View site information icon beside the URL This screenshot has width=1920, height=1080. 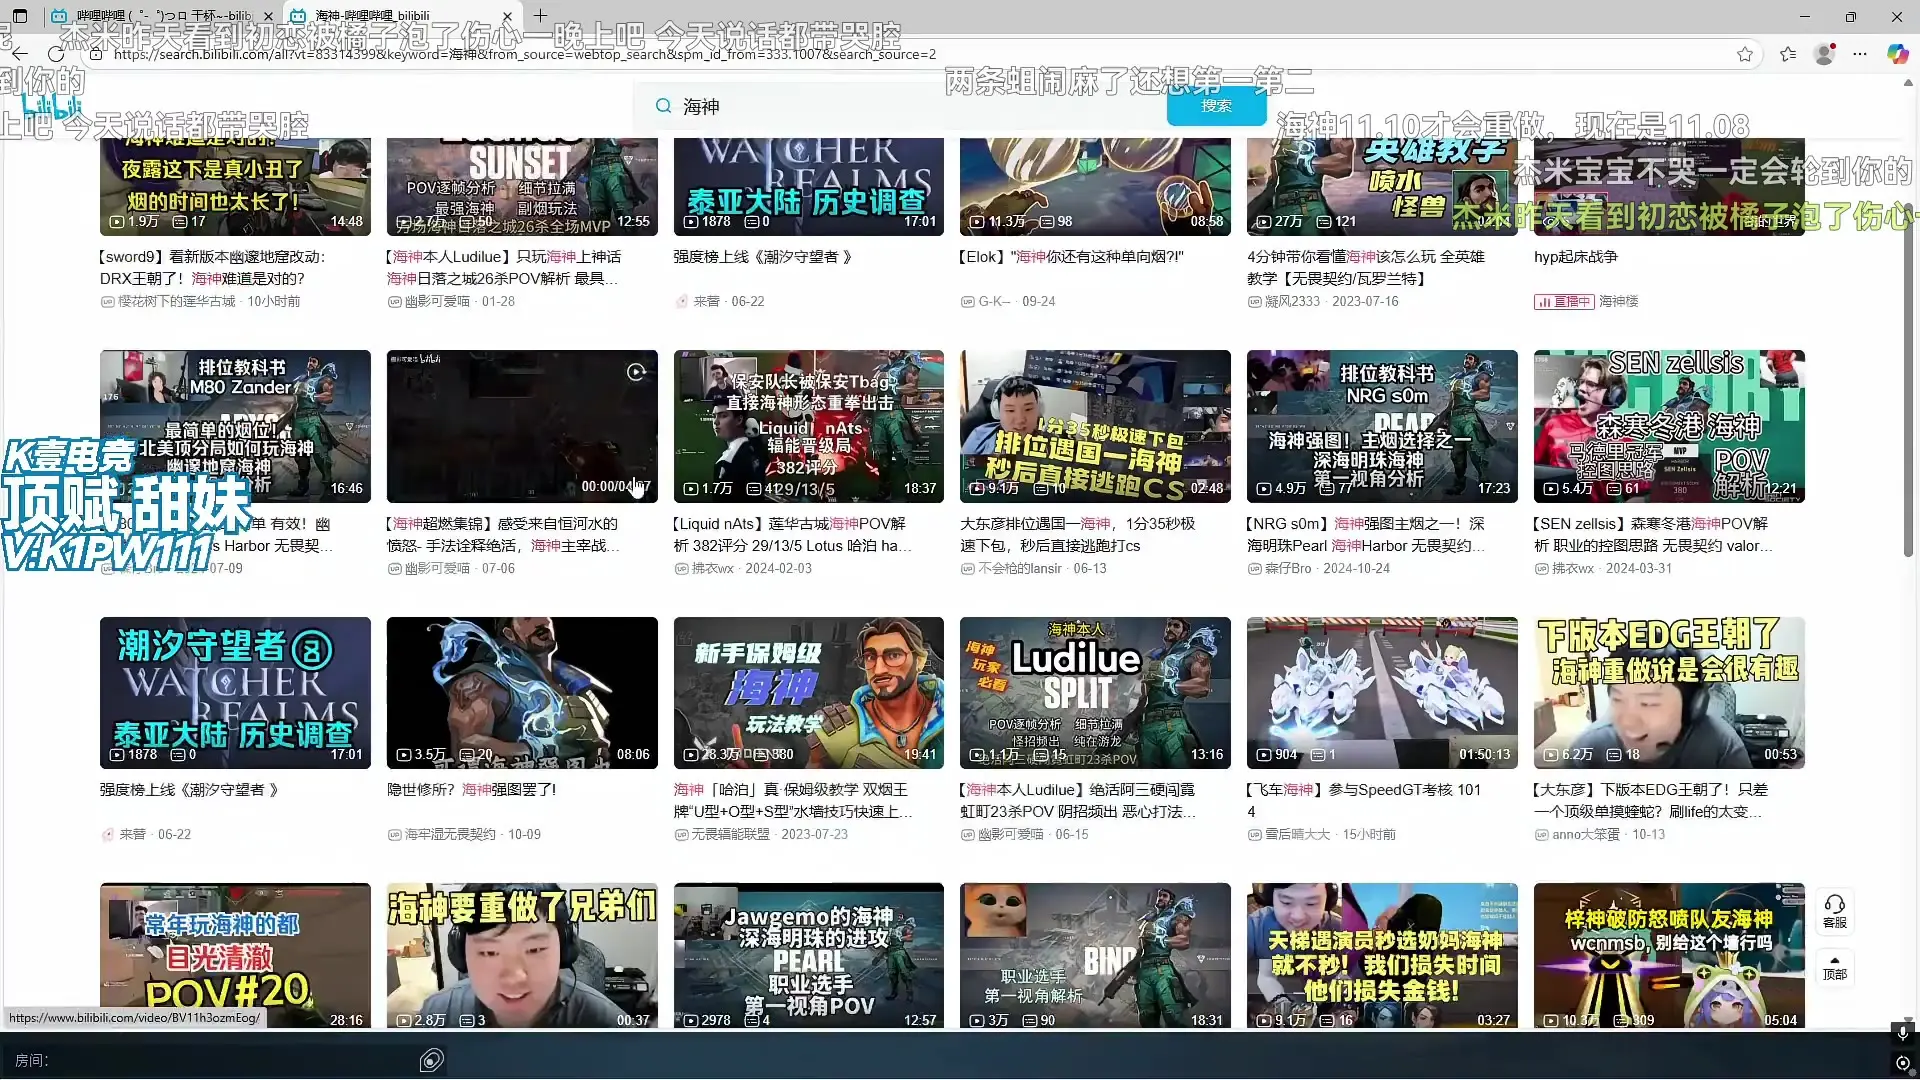click(x=96, y=54)
